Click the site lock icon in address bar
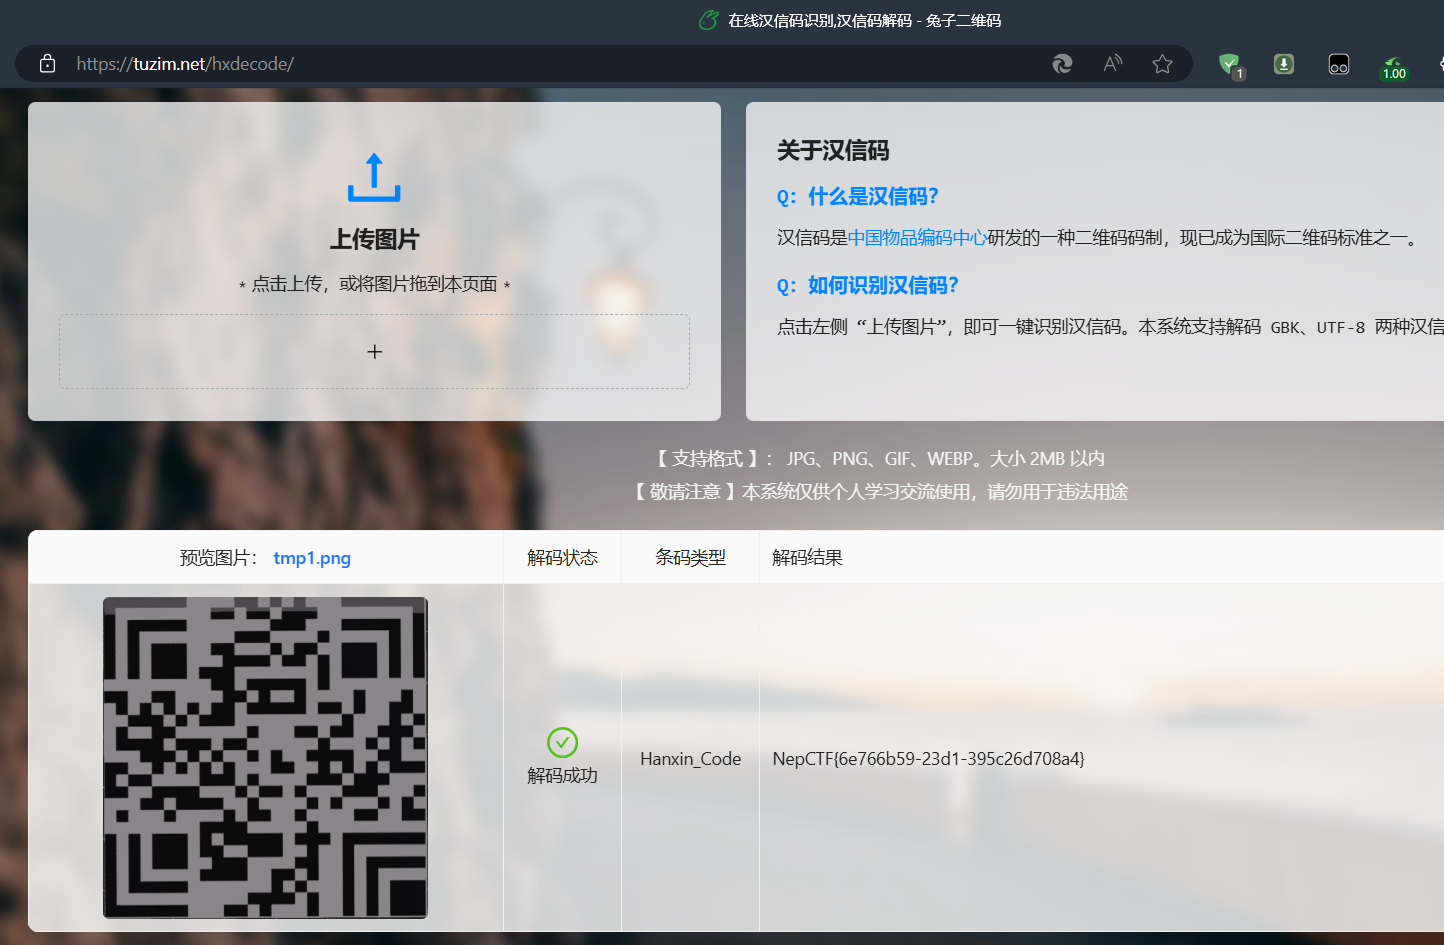Viewport: 1444px width, 945px height. [47, 64]
